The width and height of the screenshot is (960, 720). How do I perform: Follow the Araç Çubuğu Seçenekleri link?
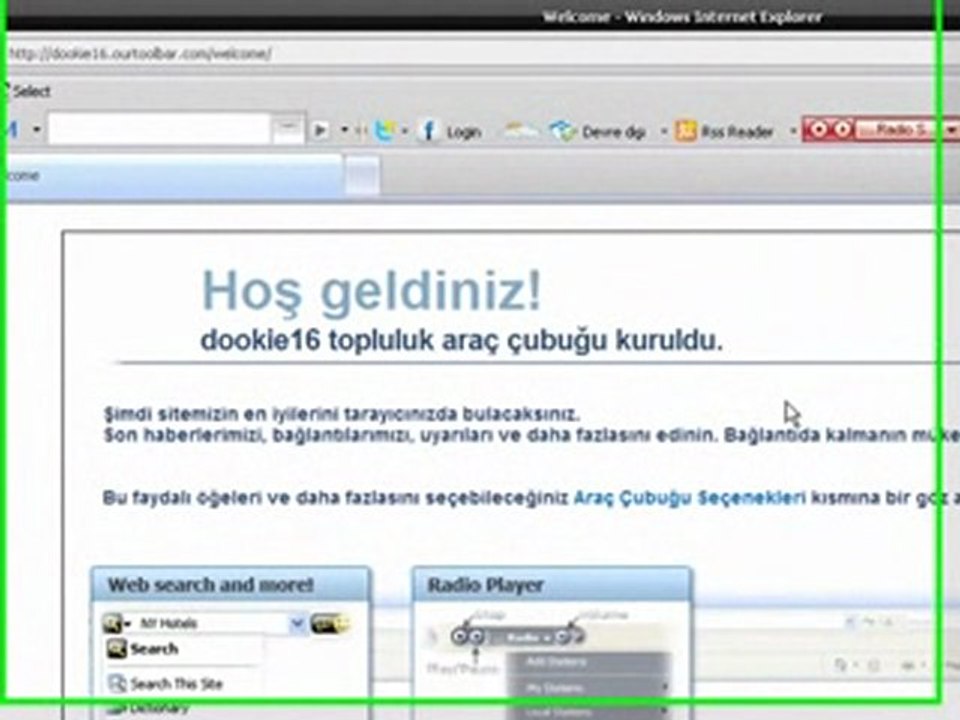click(x=689, y=498)
